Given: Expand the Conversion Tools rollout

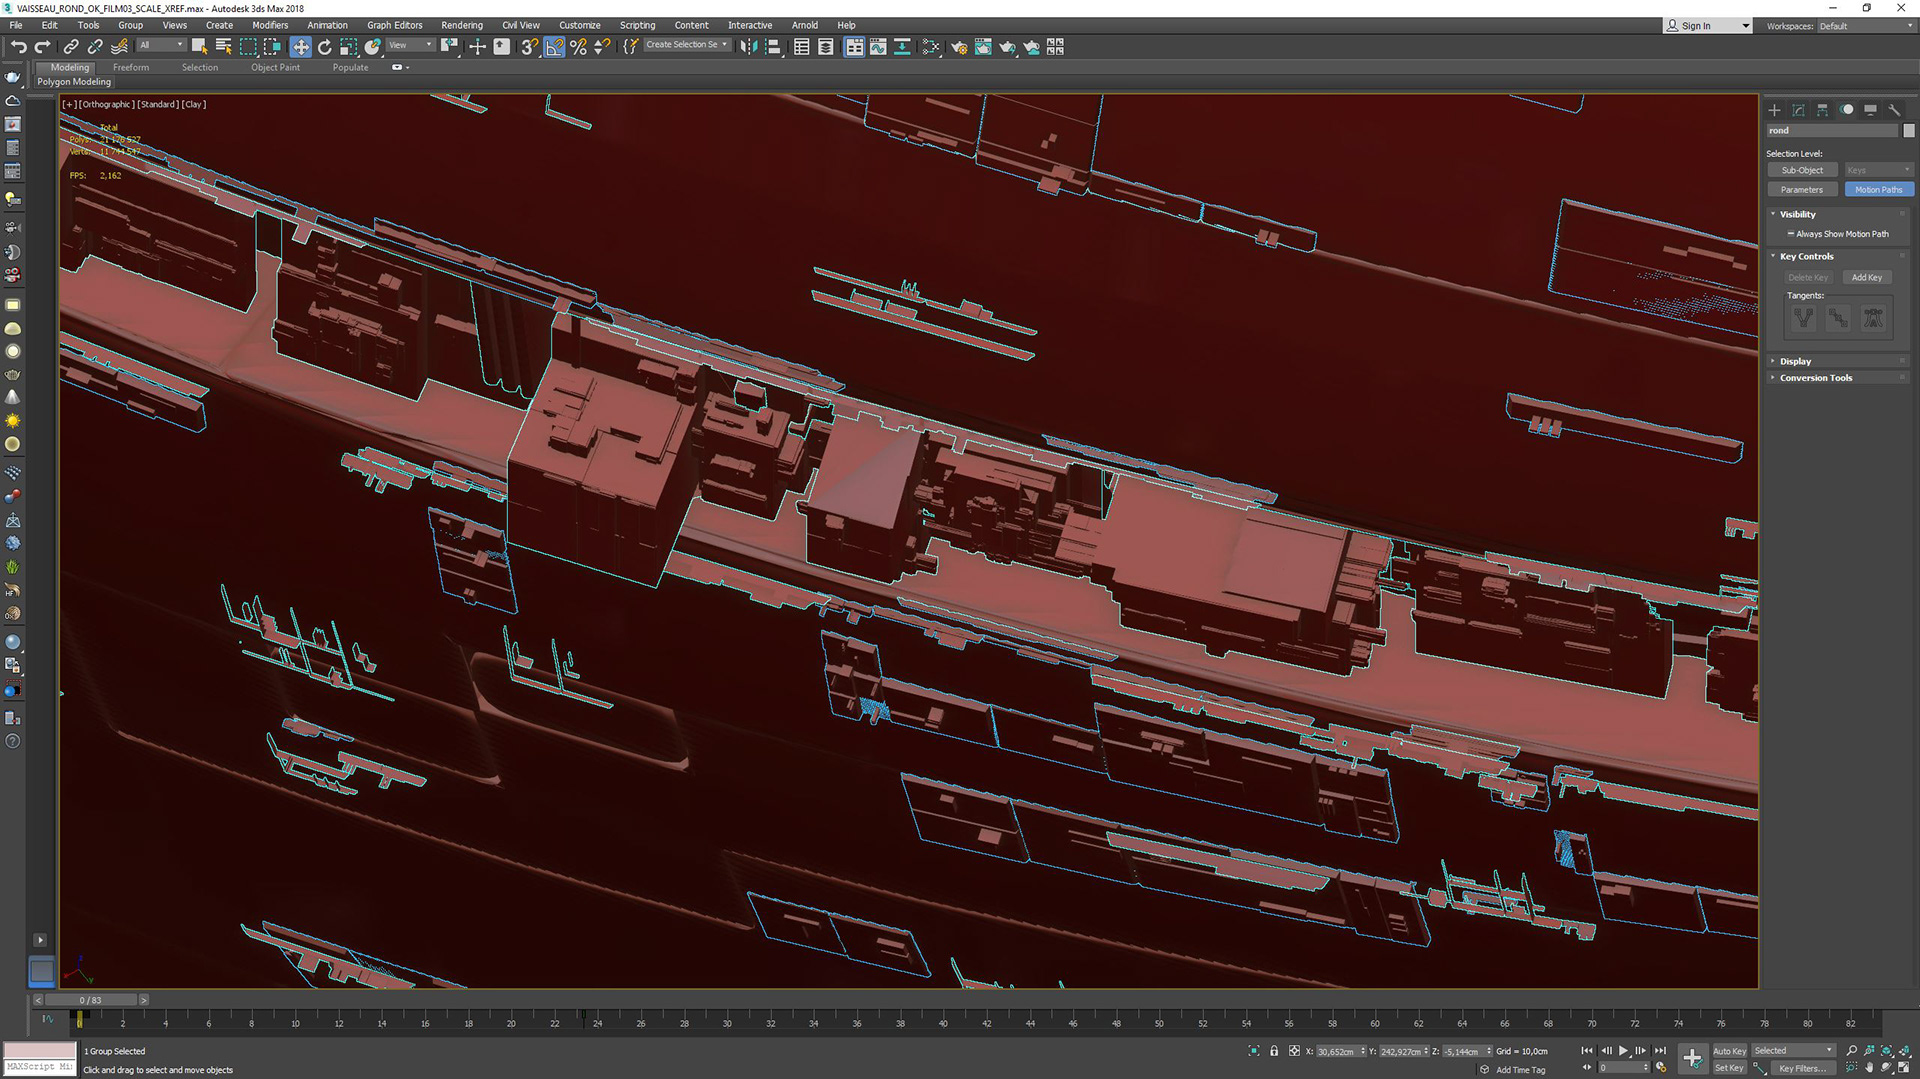Looking at the screenshot, I should coord(1815,378).
